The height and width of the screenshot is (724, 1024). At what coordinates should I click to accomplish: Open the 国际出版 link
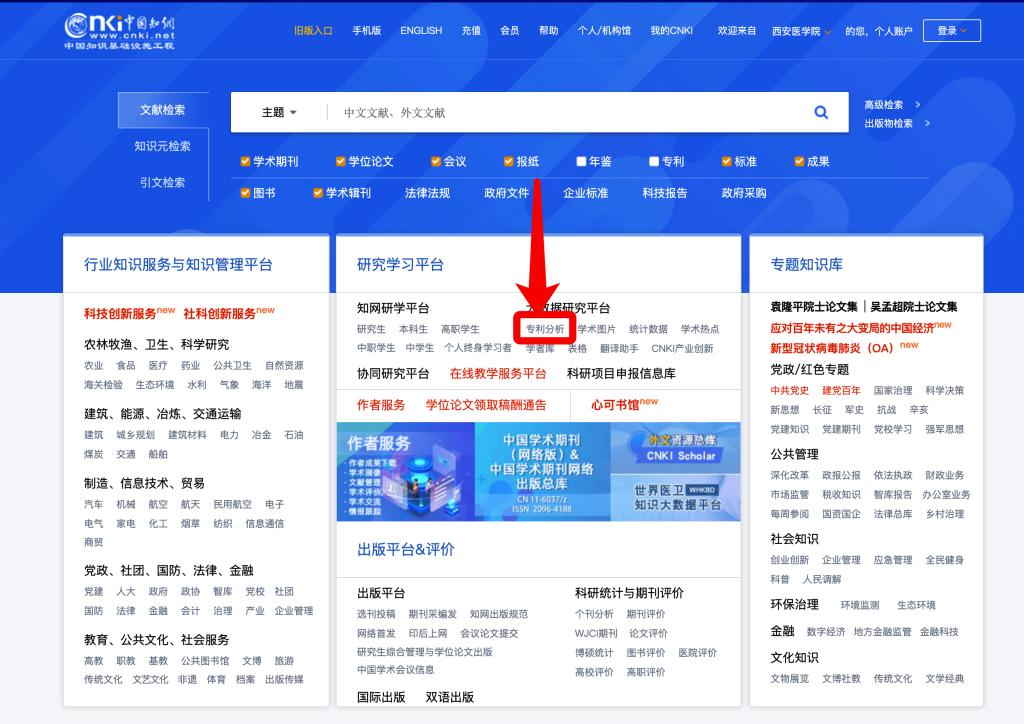point(381,697)
